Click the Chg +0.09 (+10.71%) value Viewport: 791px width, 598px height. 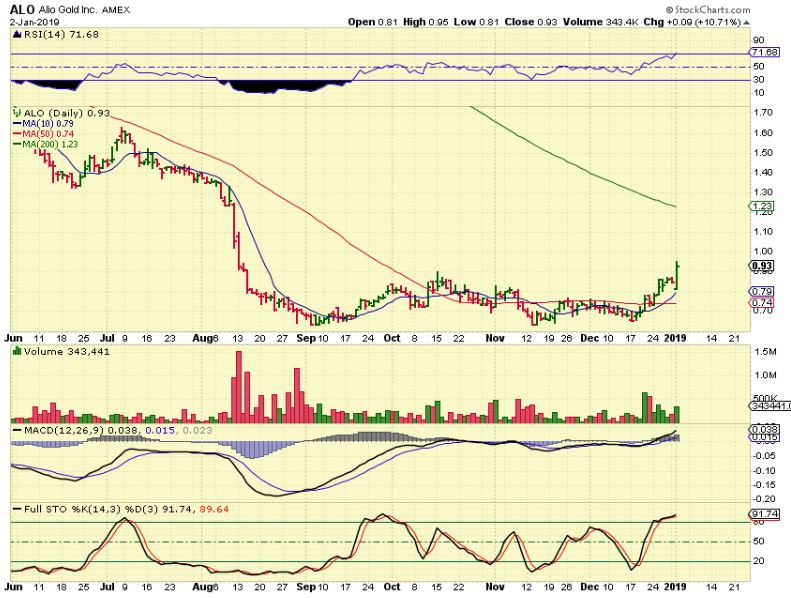692,22
